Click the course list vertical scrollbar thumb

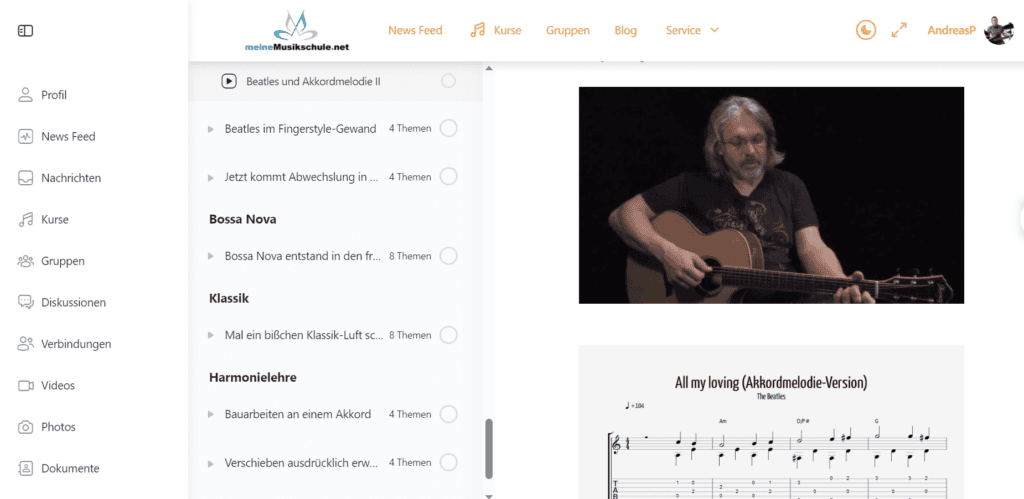click(489, 449)
